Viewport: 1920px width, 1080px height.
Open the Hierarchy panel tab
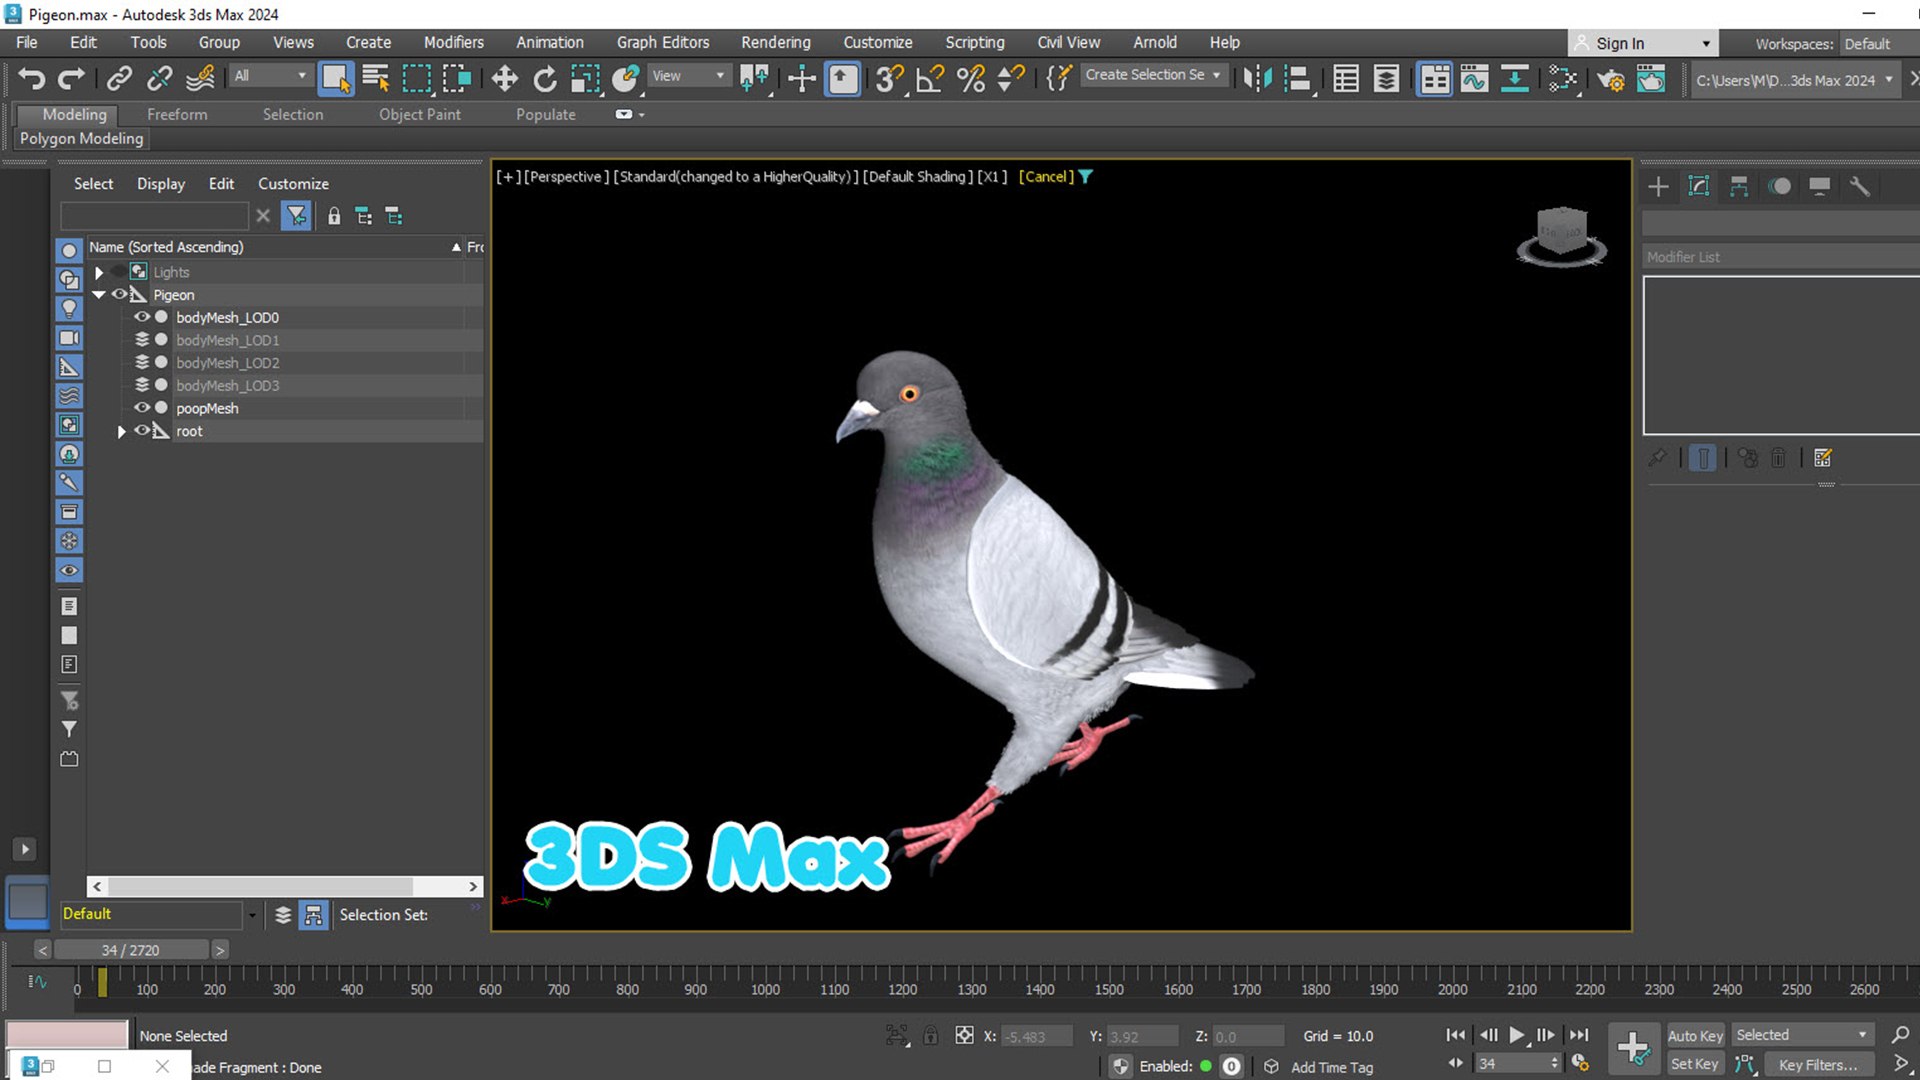(1739, 186)
